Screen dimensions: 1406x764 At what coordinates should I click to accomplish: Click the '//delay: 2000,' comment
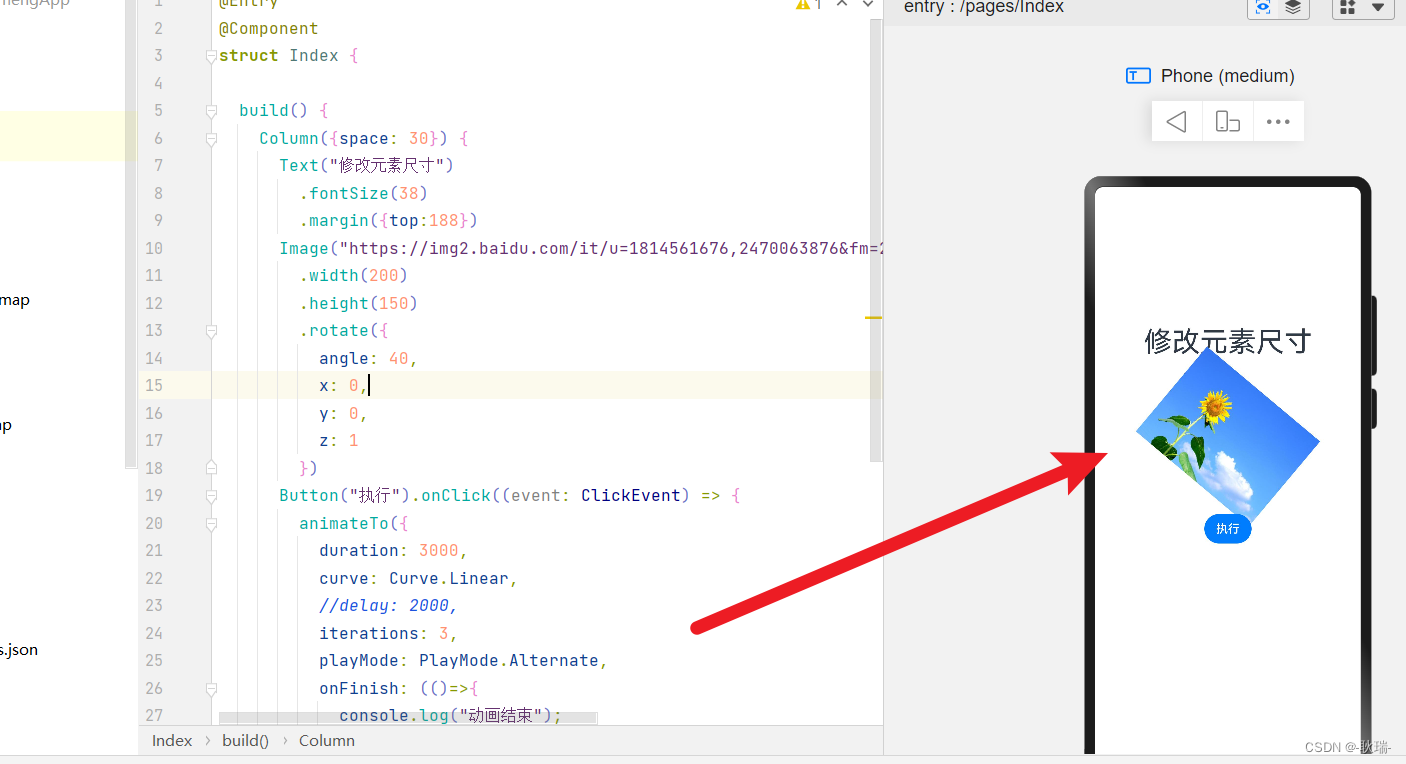pos(388,606)
